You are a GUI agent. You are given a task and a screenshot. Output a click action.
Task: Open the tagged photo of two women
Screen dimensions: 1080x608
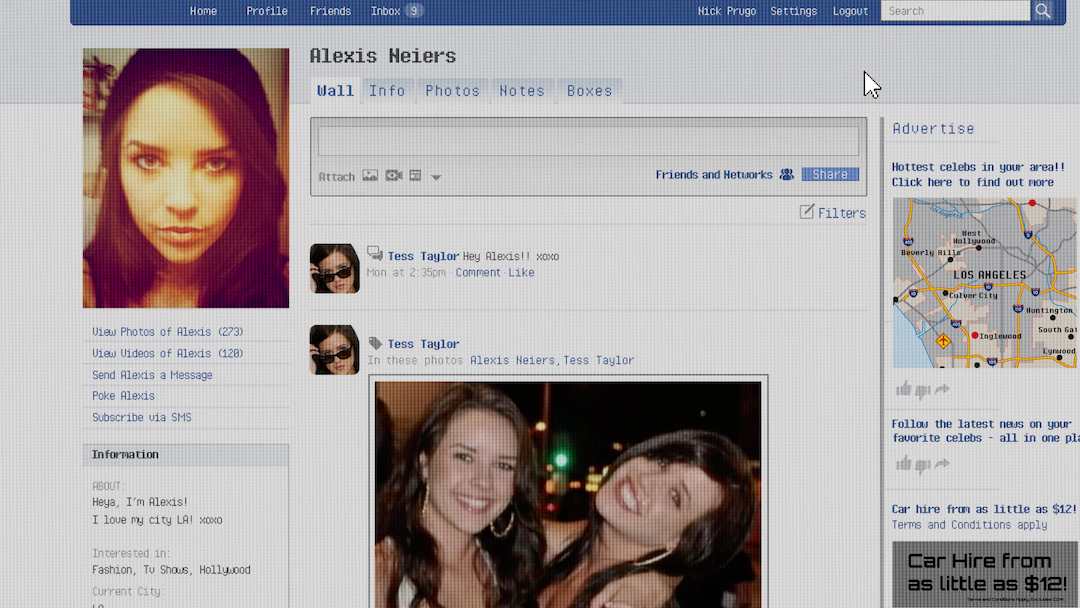pos(568,494)
